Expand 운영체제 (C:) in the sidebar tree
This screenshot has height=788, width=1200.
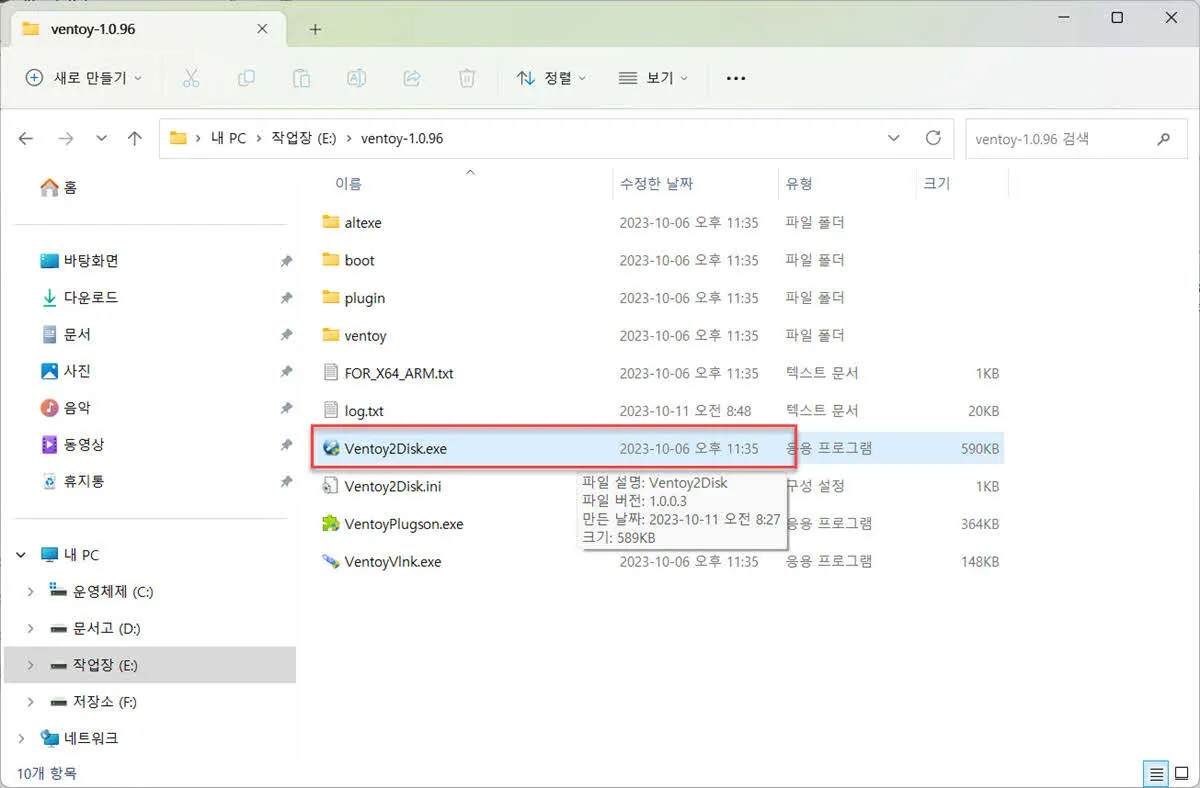(x=30, y=591)
